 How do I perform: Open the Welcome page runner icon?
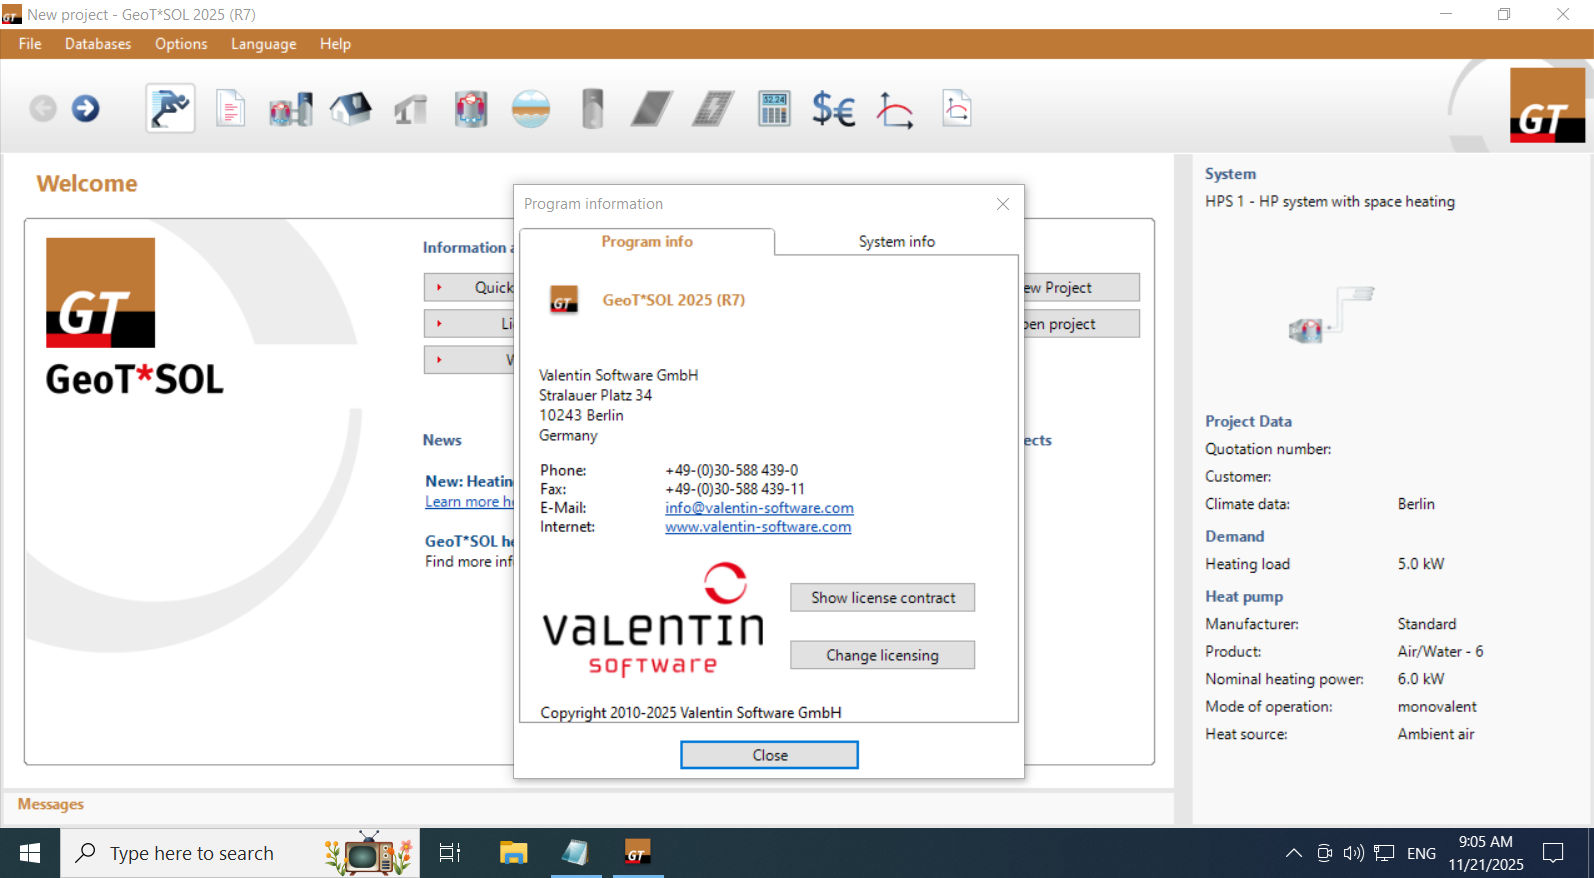point(170,108)
